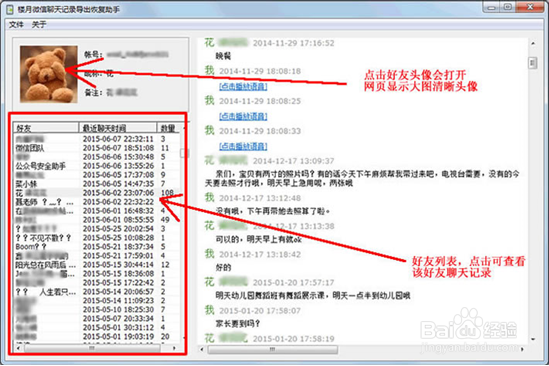This screenshot has width=549, height=366.
Task: Select row dated 2015-05-14 20:06:57
Action: tap(97, 292)
